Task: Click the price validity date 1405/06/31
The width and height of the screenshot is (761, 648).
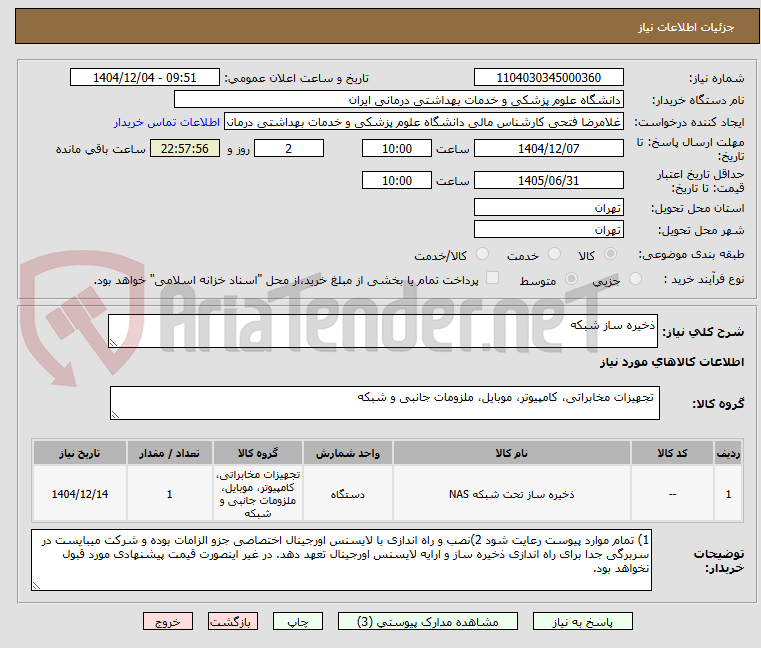Action: point(548,181)
